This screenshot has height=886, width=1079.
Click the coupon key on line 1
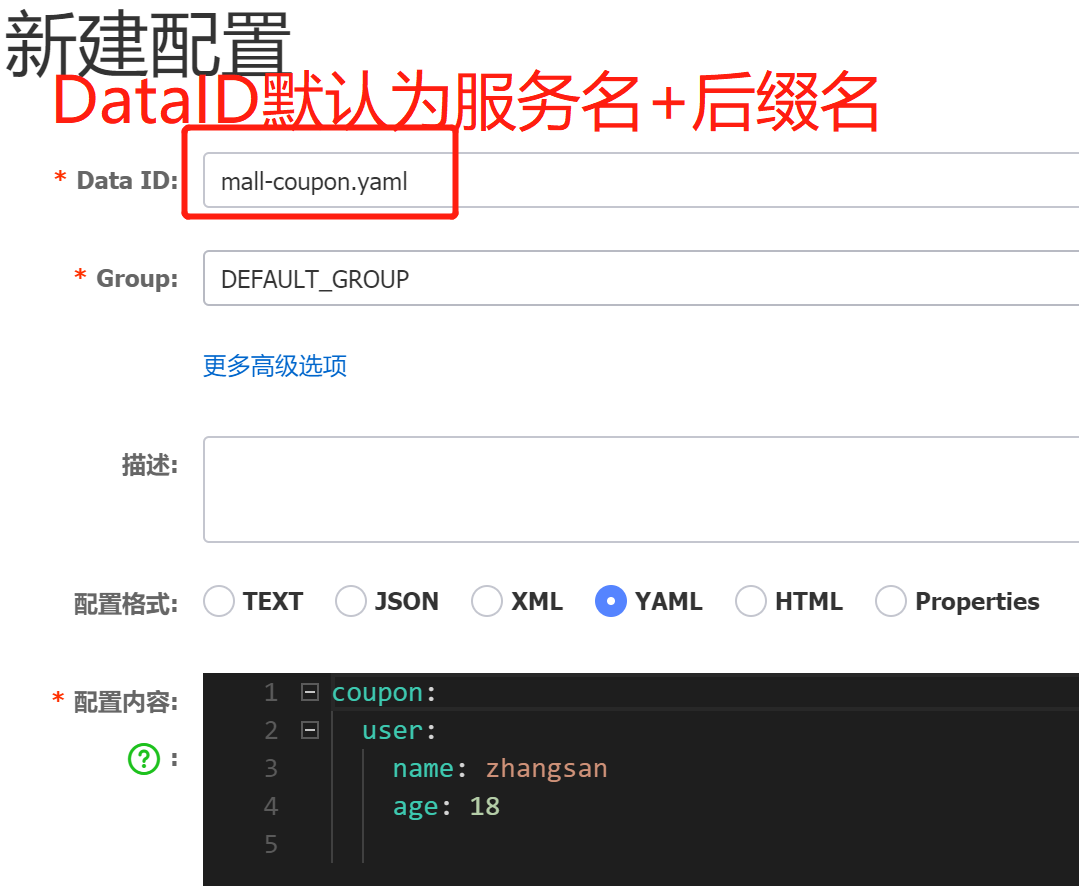point(377,692)
